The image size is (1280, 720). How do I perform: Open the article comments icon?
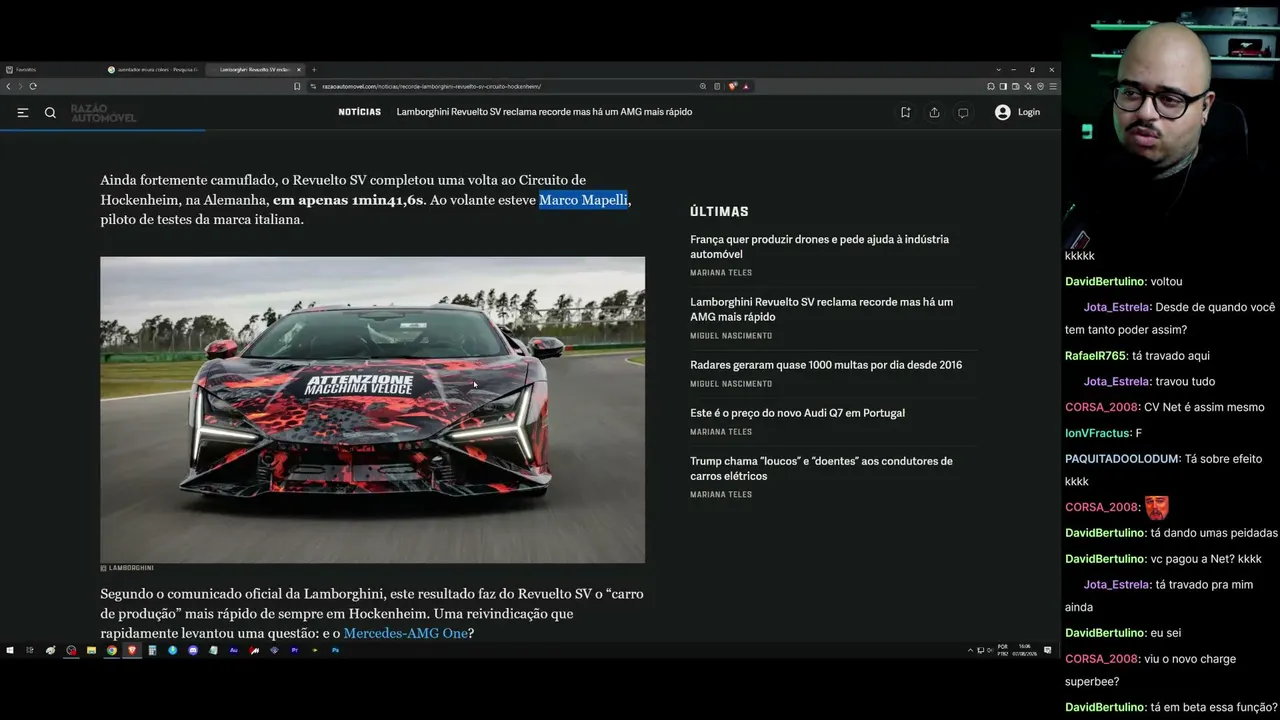tap(963, 113)
